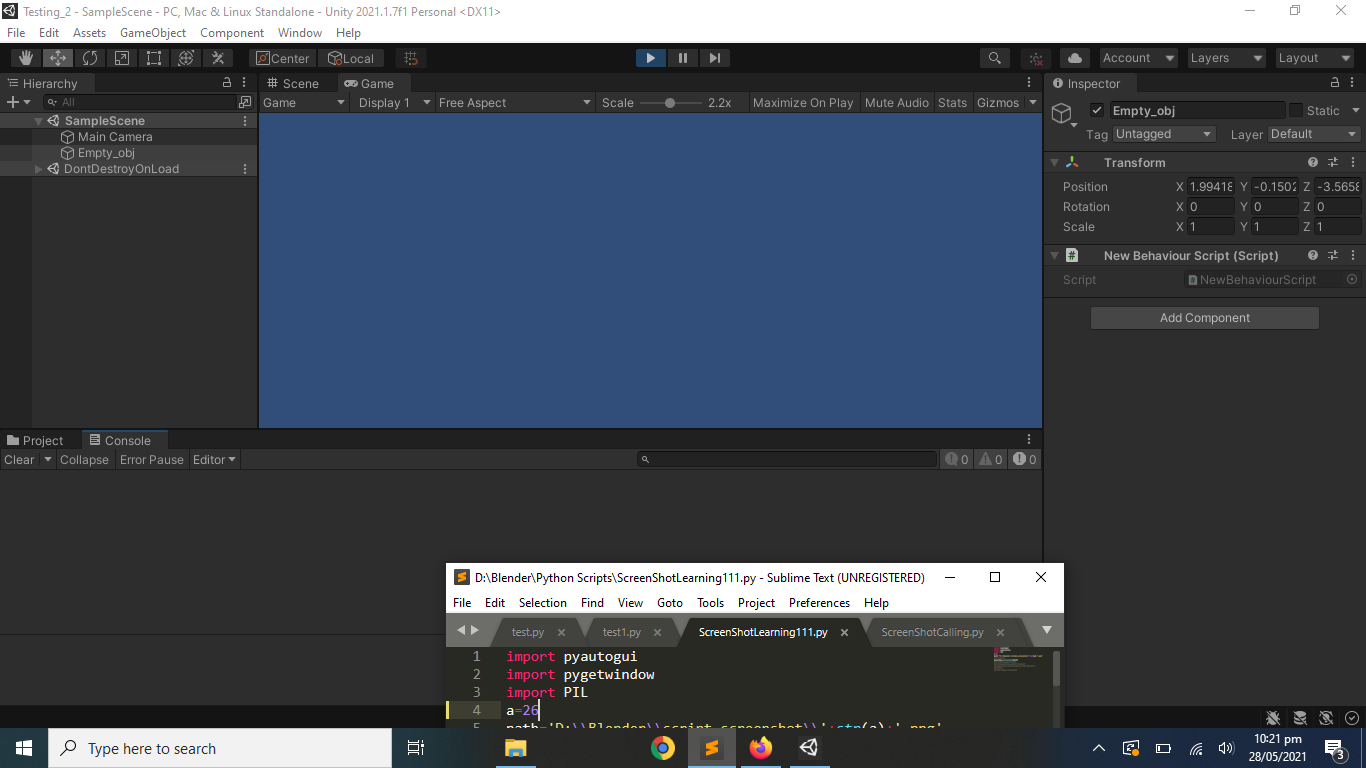Toggle Console Error Pause
Viewport: 1366px width, 768px height.
(x=152, y=460)
